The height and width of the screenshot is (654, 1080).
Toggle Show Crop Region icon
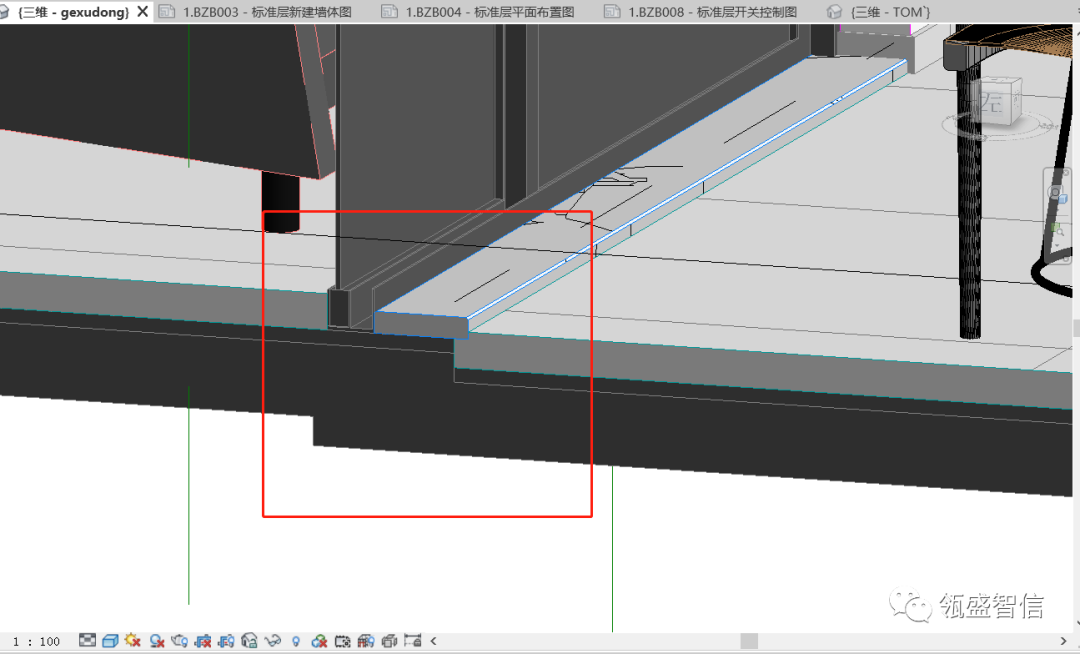coord(226,641)
